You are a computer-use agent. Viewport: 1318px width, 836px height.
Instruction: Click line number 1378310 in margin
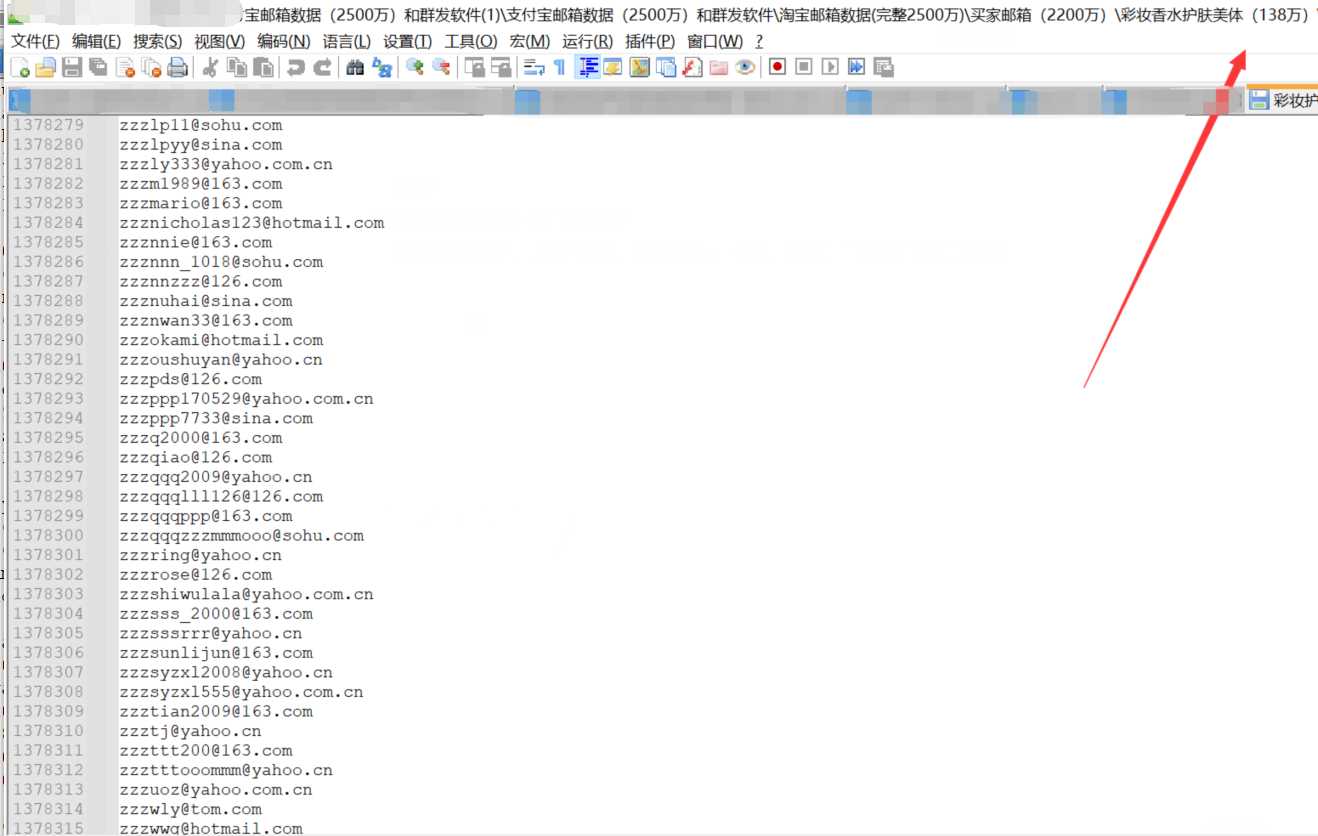point(49,731)
